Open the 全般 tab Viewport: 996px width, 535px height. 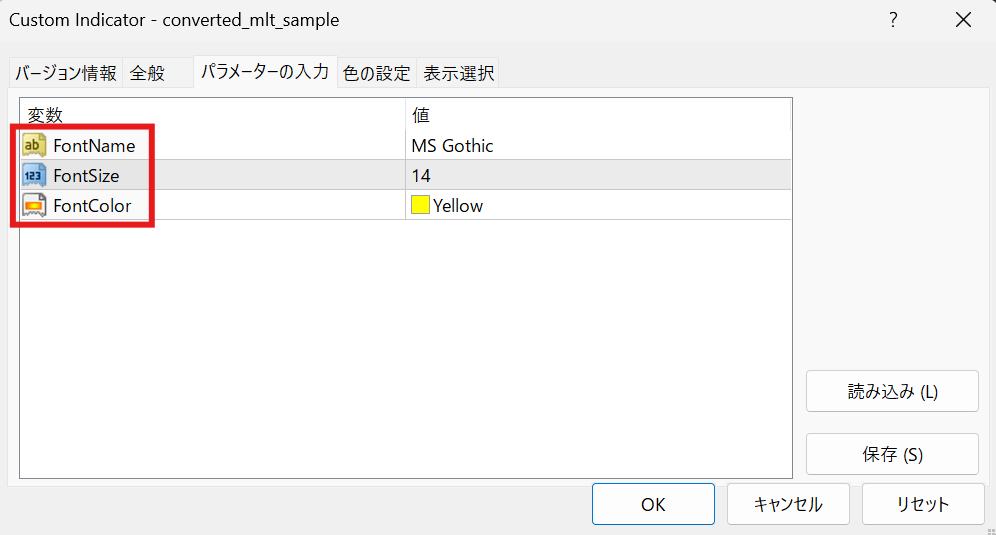coord(147,73)
